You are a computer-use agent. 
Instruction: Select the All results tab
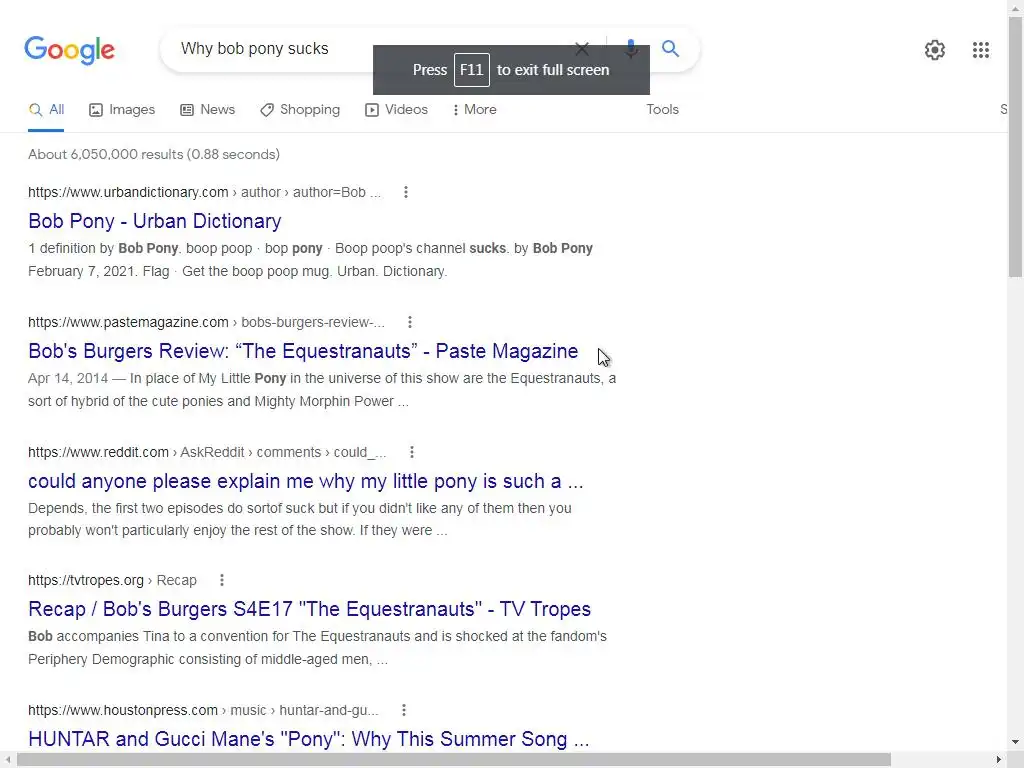(46, 110)
